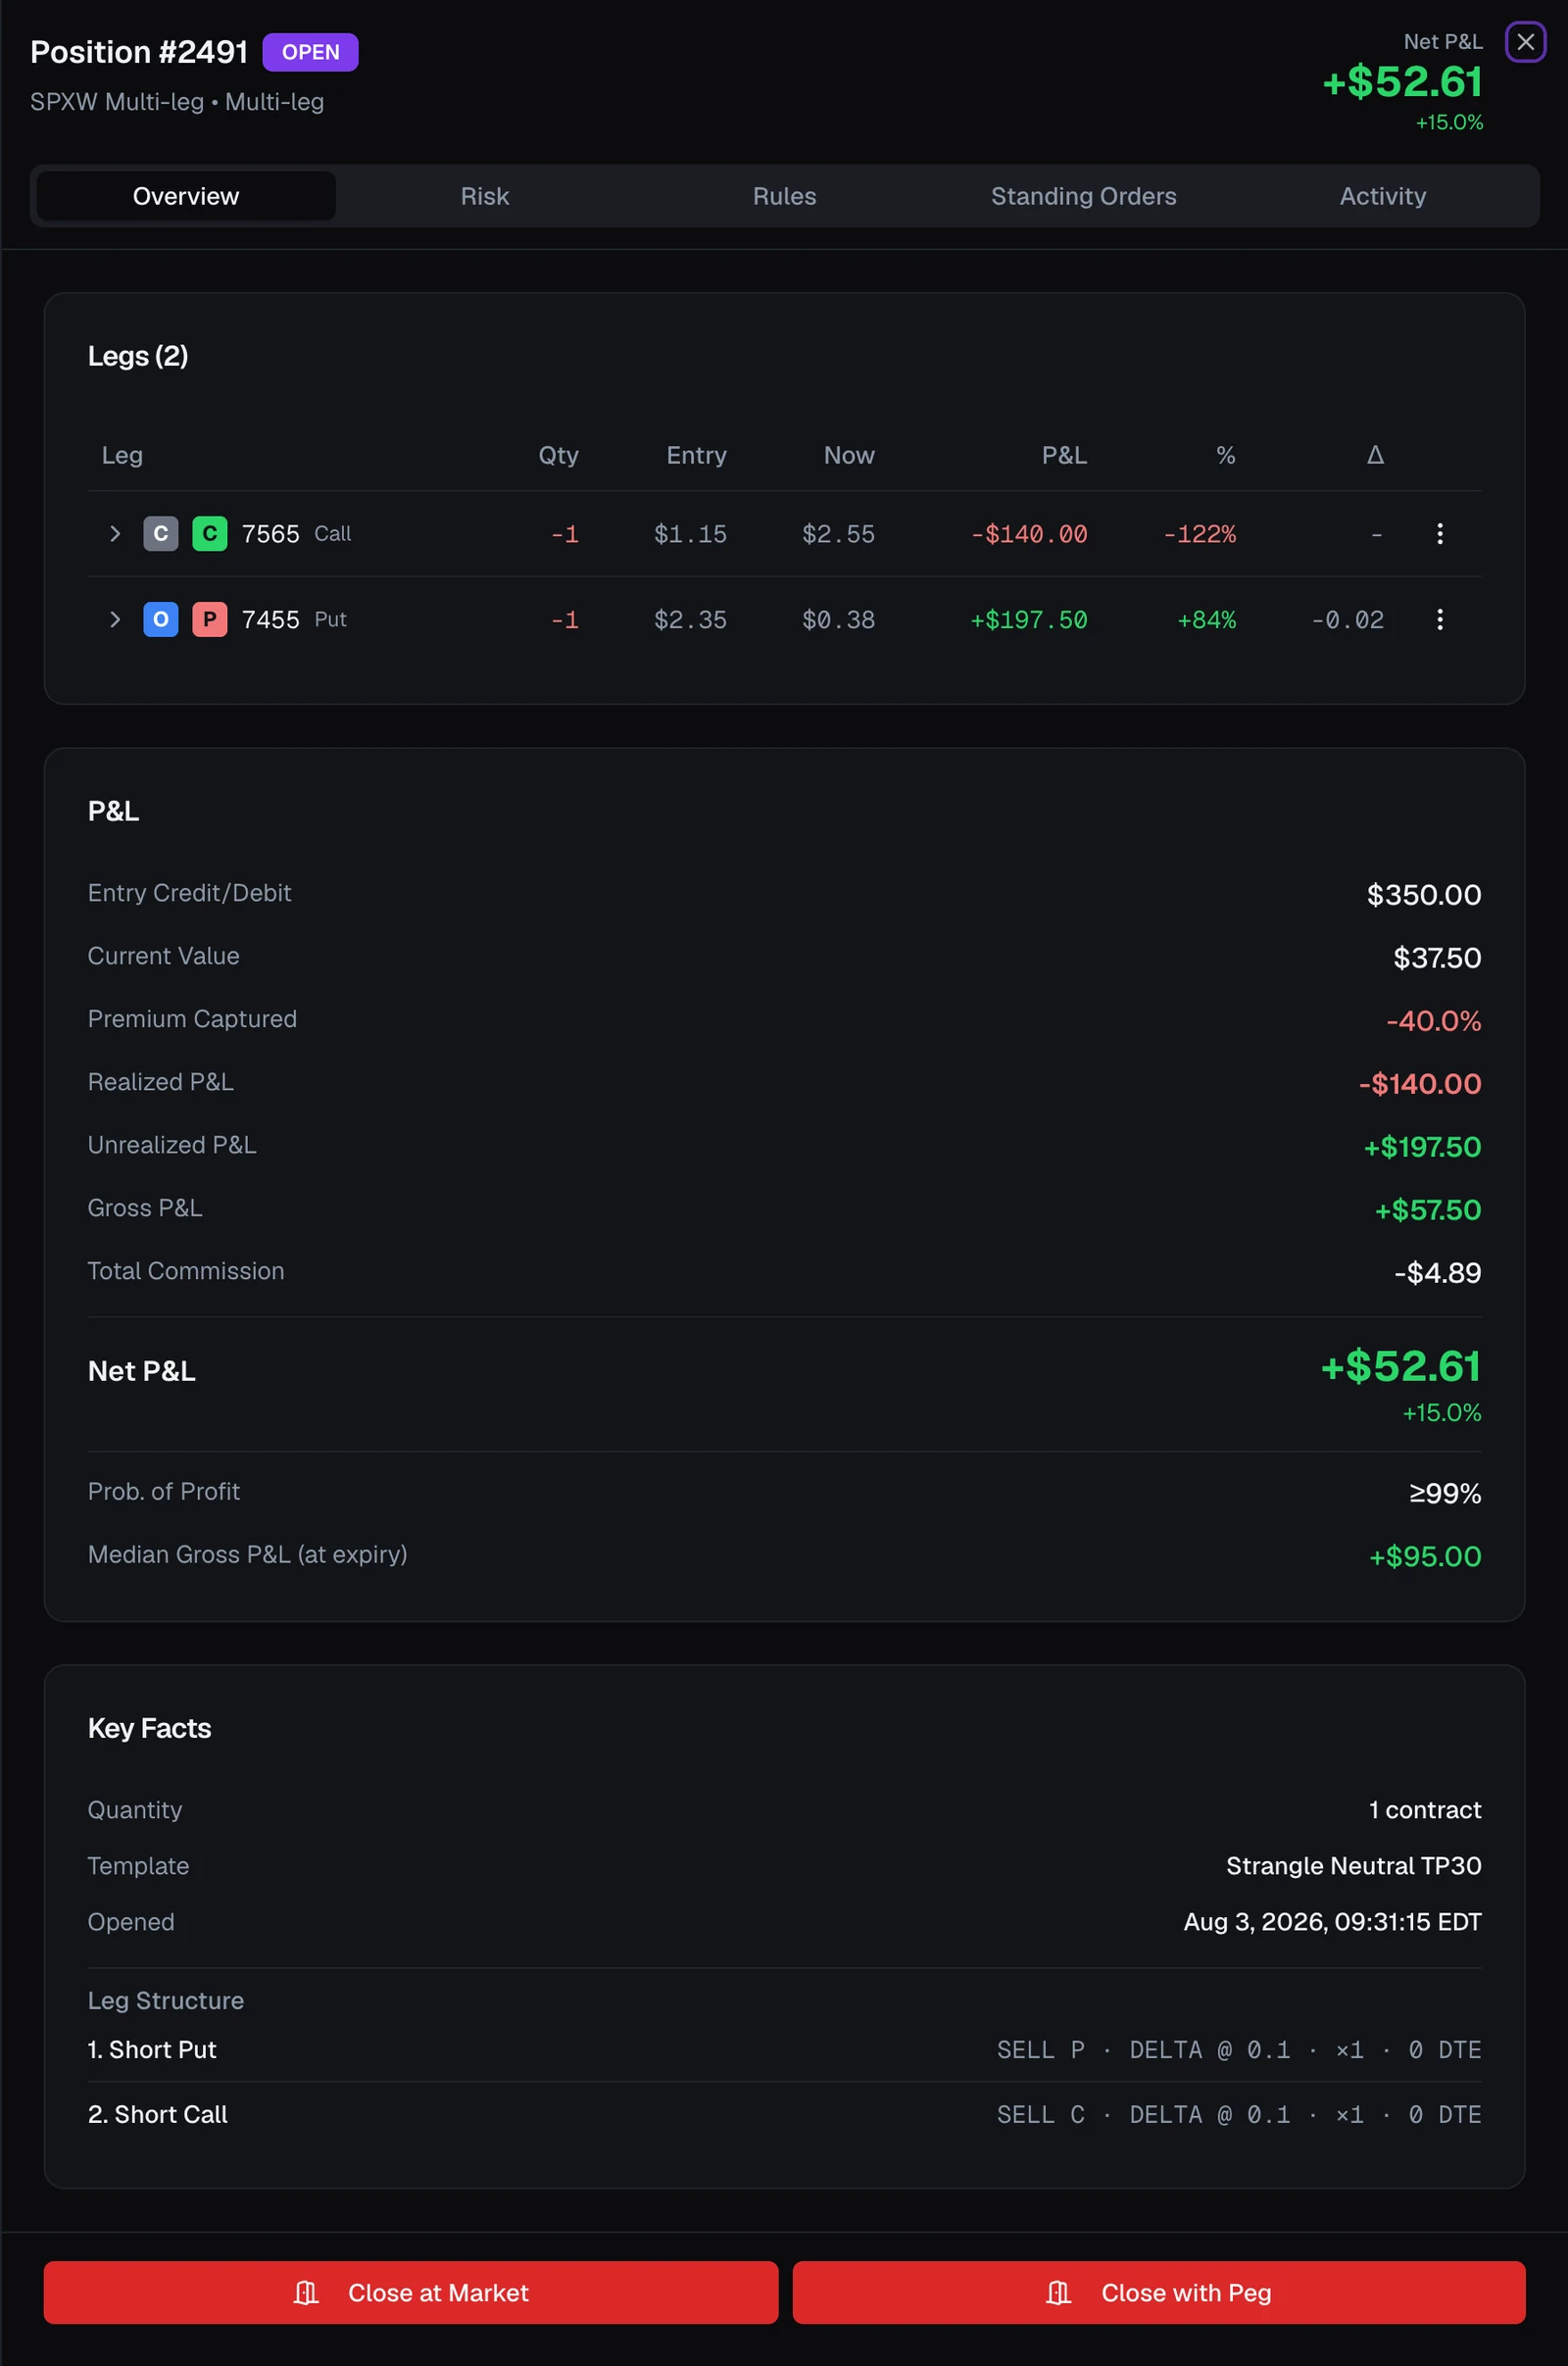This screenshot has height=2366, width=1568.
Task: Click door icon on Close at Market
Action: [306, 2292]
